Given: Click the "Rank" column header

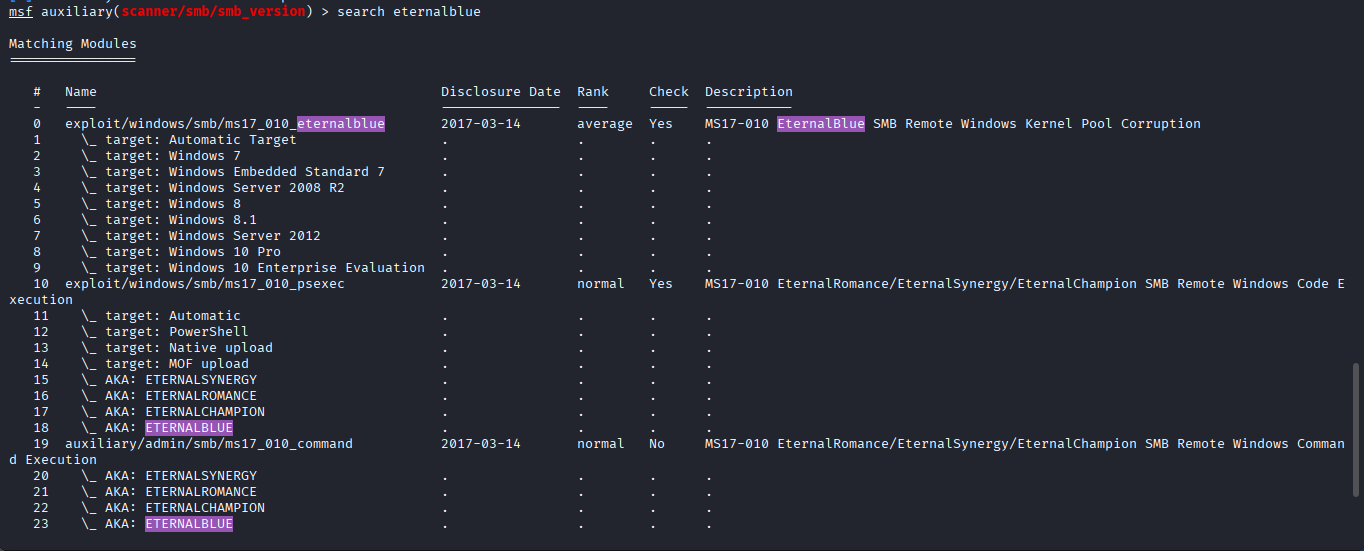Looking at the screenshot, I should 592,92.
